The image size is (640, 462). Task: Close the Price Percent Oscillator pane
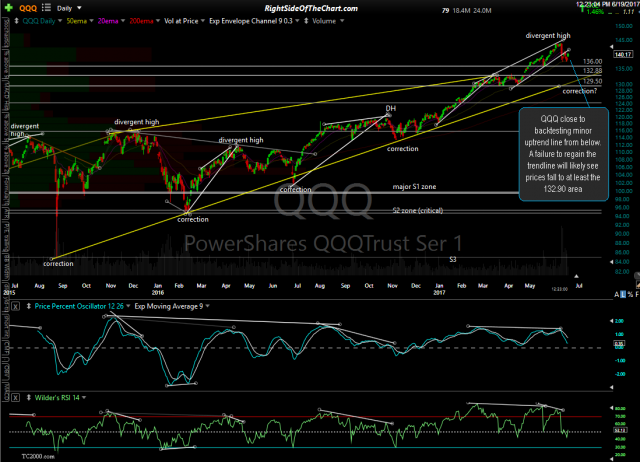point(15,306)
